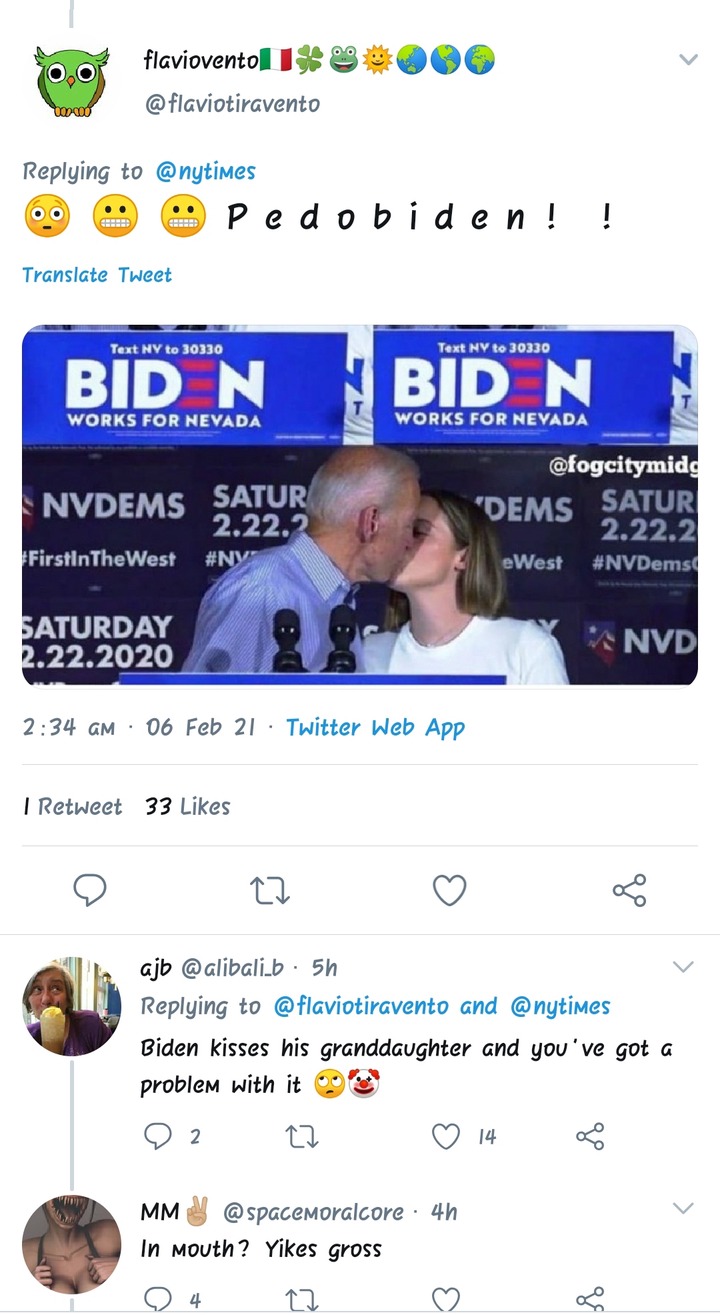Screen dimensions: 720x1315
Task: Open ajb's profile picture
Action: 71,1006
